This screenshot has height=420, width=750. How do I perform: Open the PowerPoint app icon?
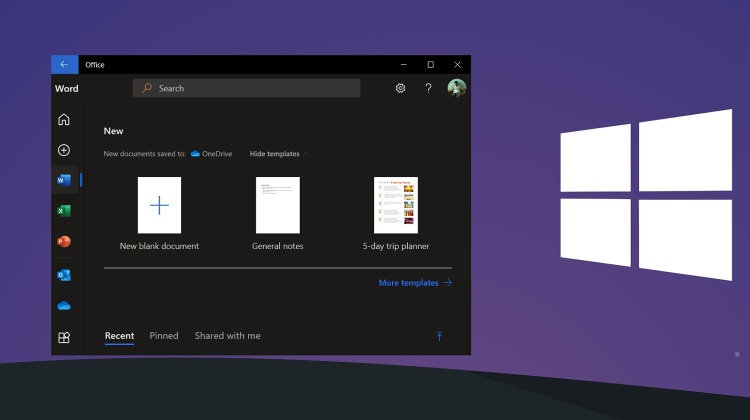point(64,242)
